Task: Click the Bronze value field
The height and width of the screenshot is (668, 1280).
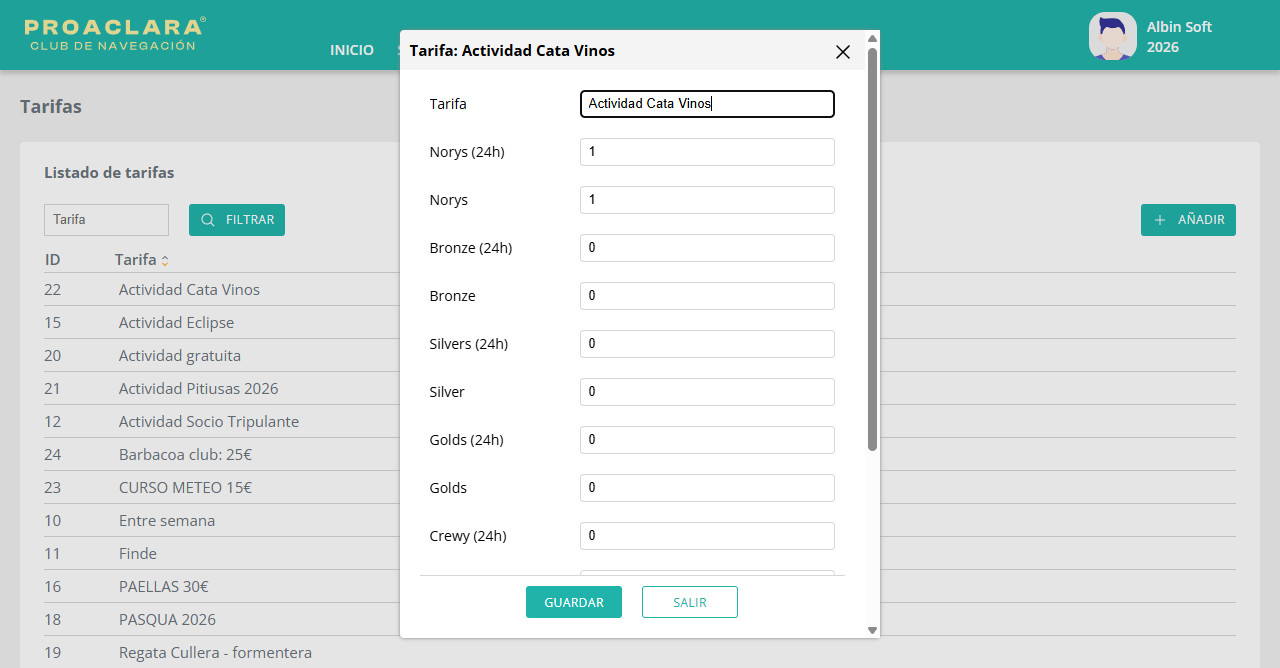Action: [707, 296]
